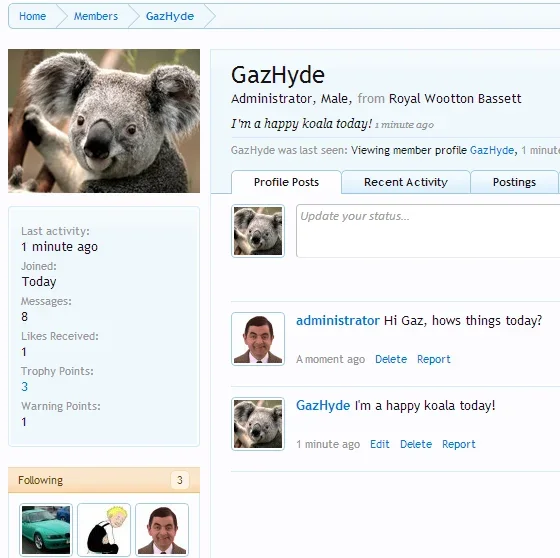
Task: Open the green car follower avatar
Action: click(46, 530)
